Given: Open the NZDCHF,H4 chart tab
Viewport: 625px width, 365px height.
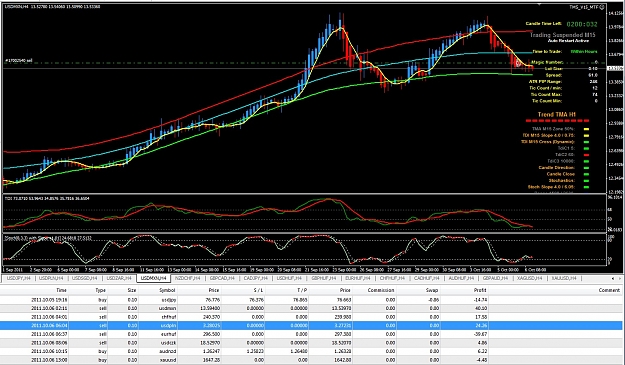Looking at the screenshot, I should point(187,278).
